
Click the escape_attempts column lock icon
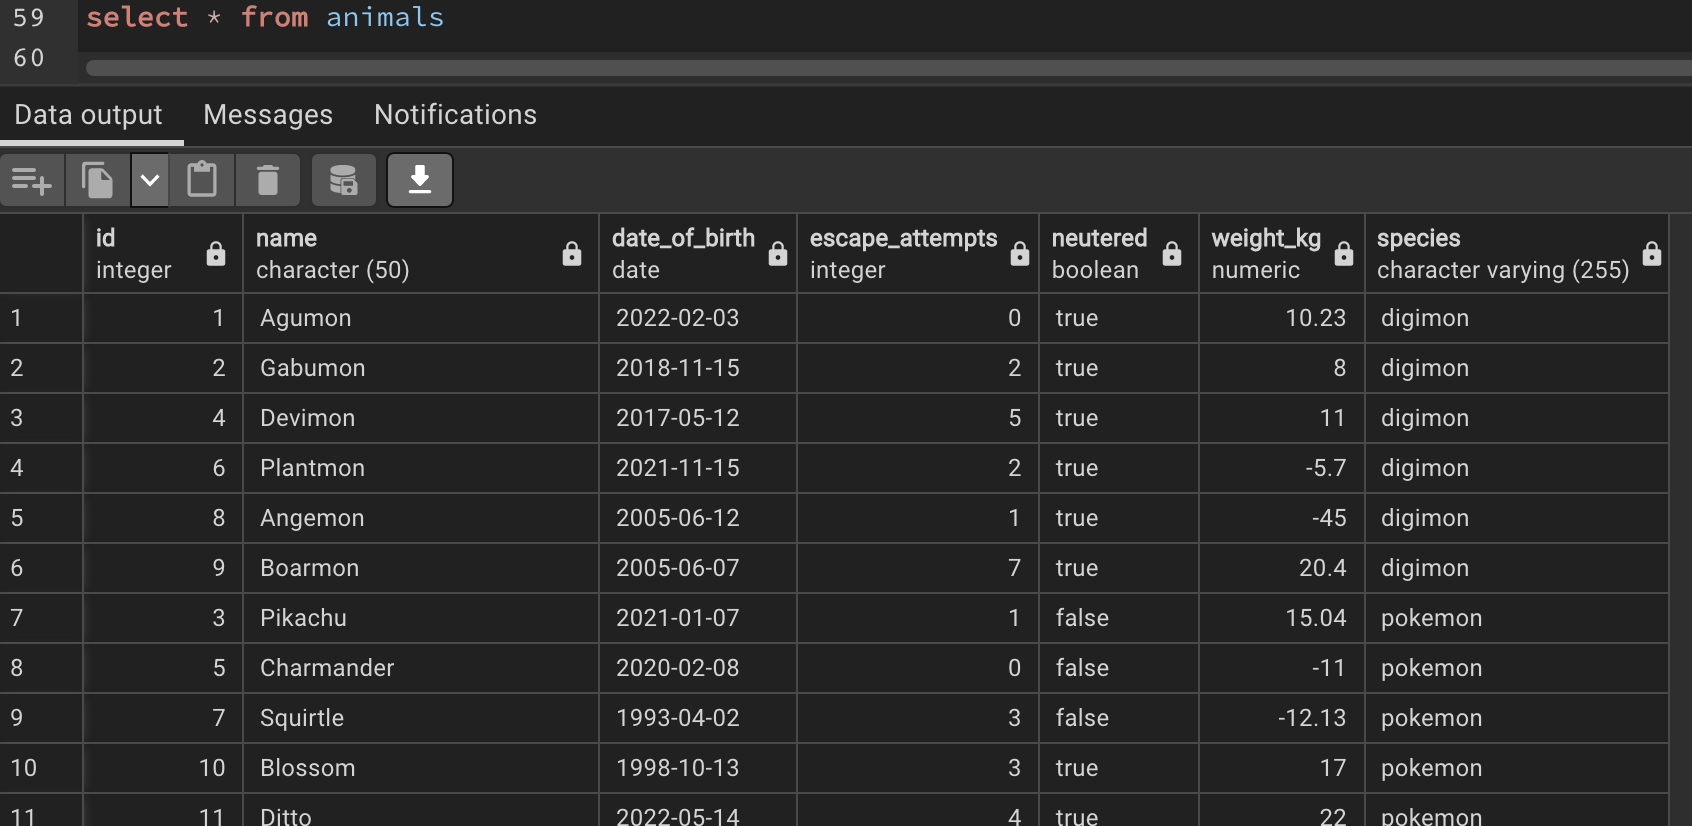[1020, 254]
